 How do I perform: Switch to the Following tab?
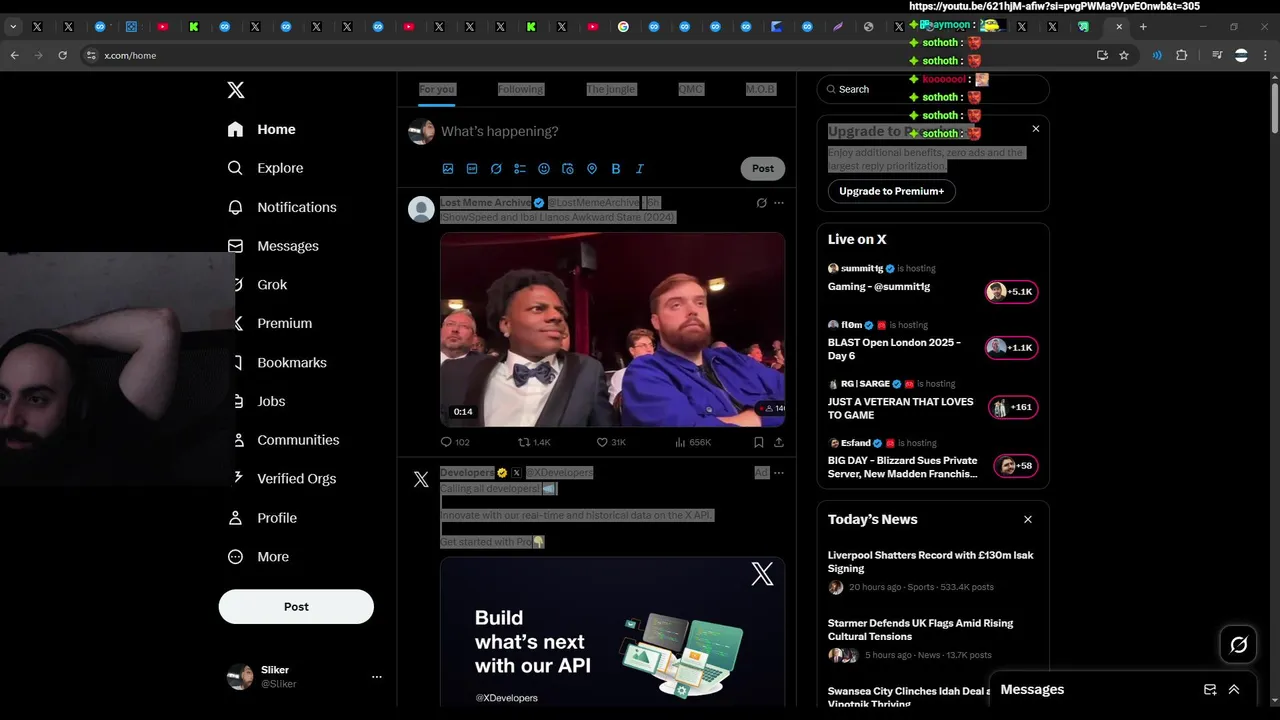521,89
